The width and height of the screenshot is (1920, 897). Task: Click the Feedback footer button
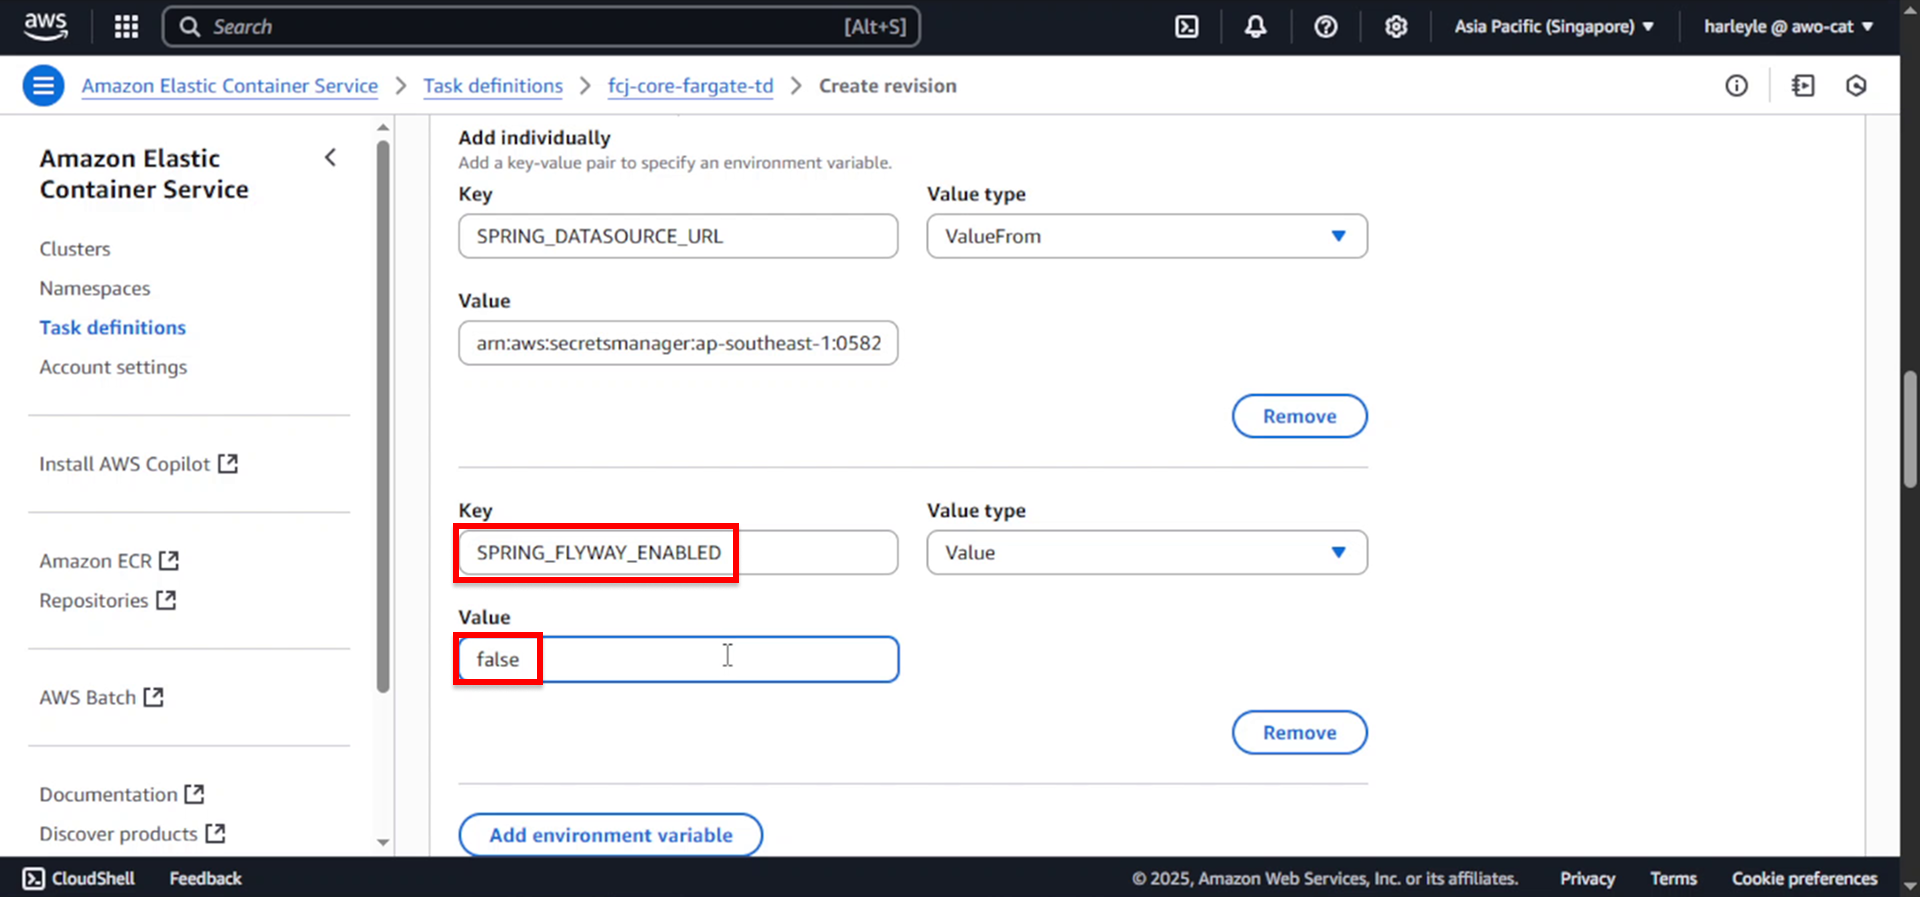point(205,878)
